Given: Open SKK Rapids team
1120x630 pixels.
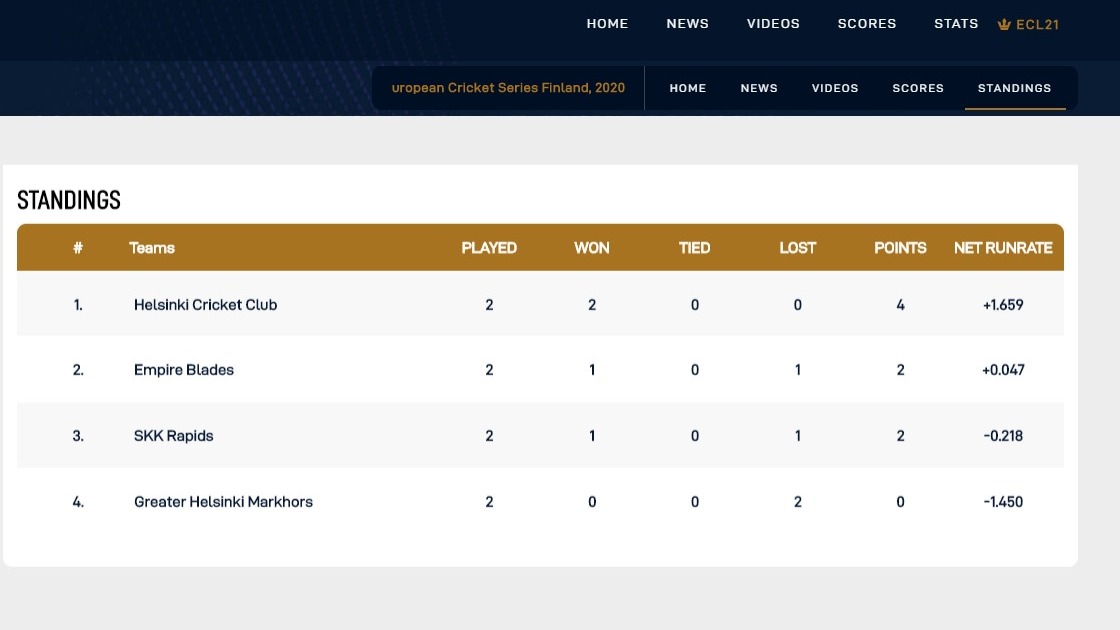Looking at the screenshot, I should click(x=174, y=436).
